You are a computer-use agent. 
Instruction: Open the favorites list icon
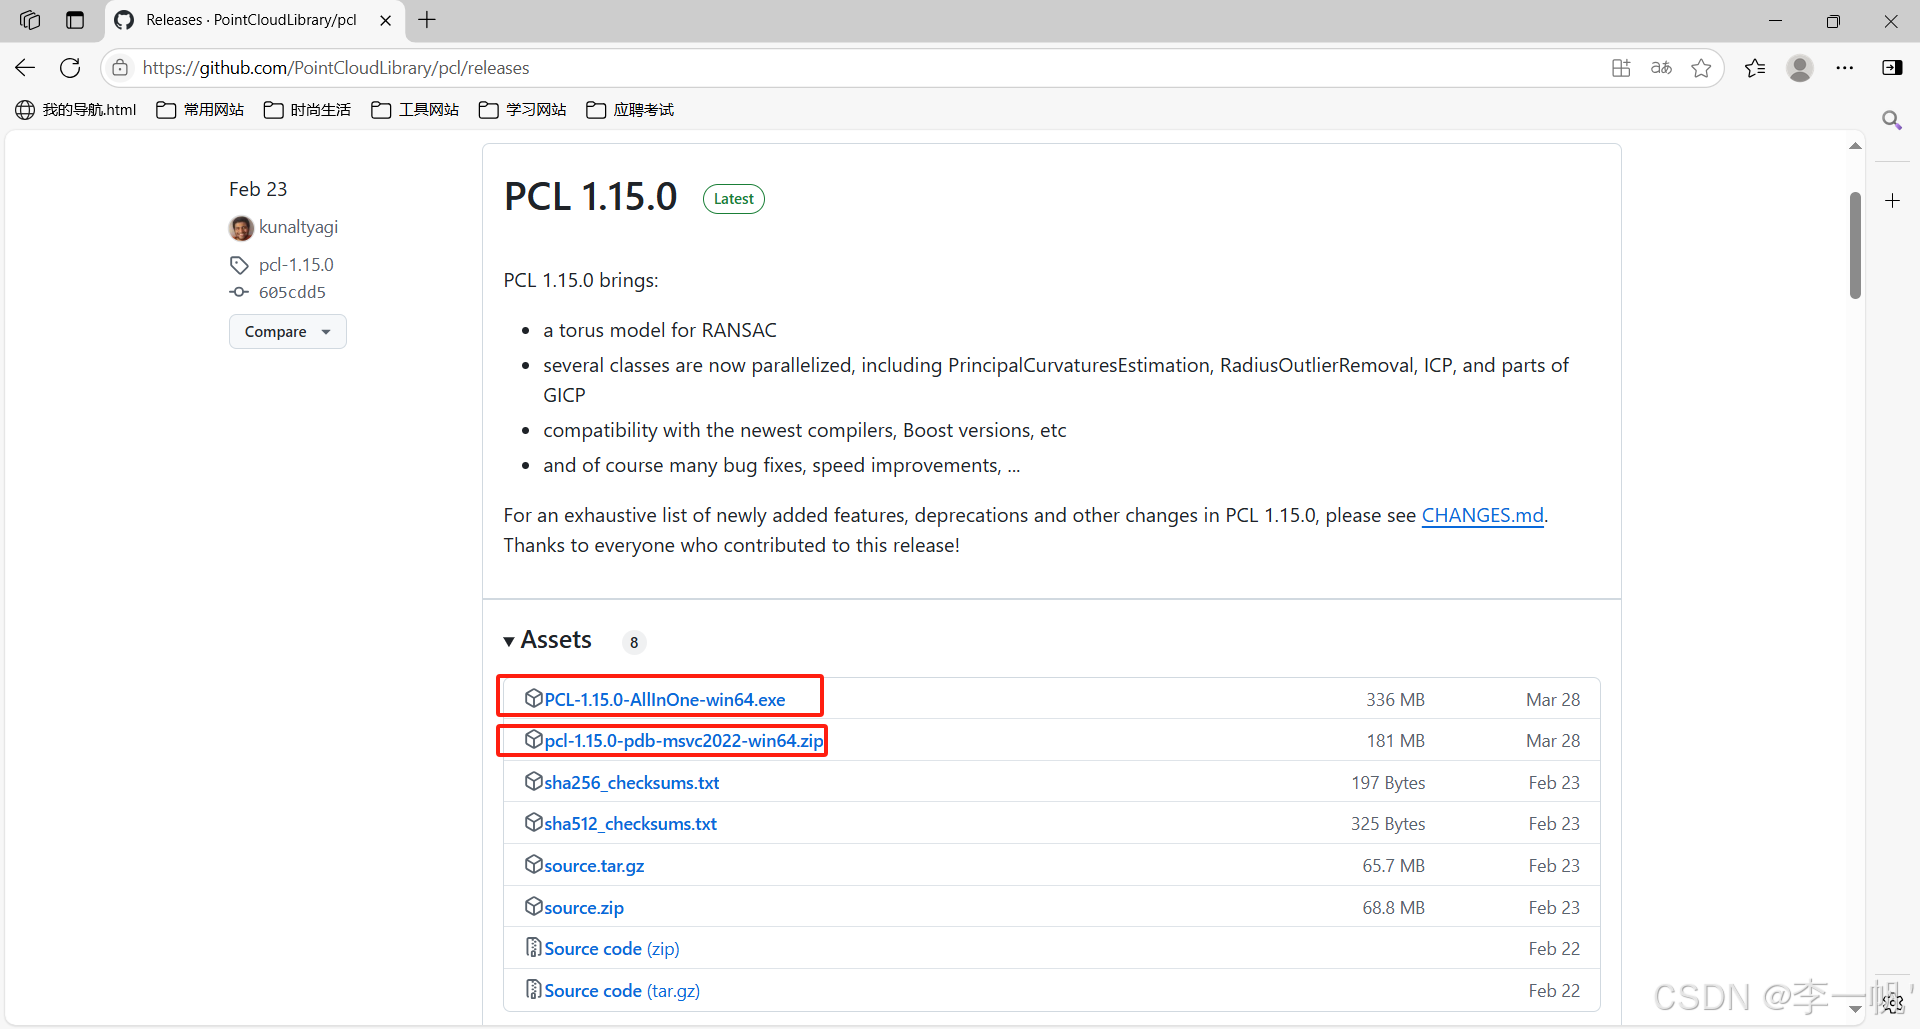tap(1755, 68)
